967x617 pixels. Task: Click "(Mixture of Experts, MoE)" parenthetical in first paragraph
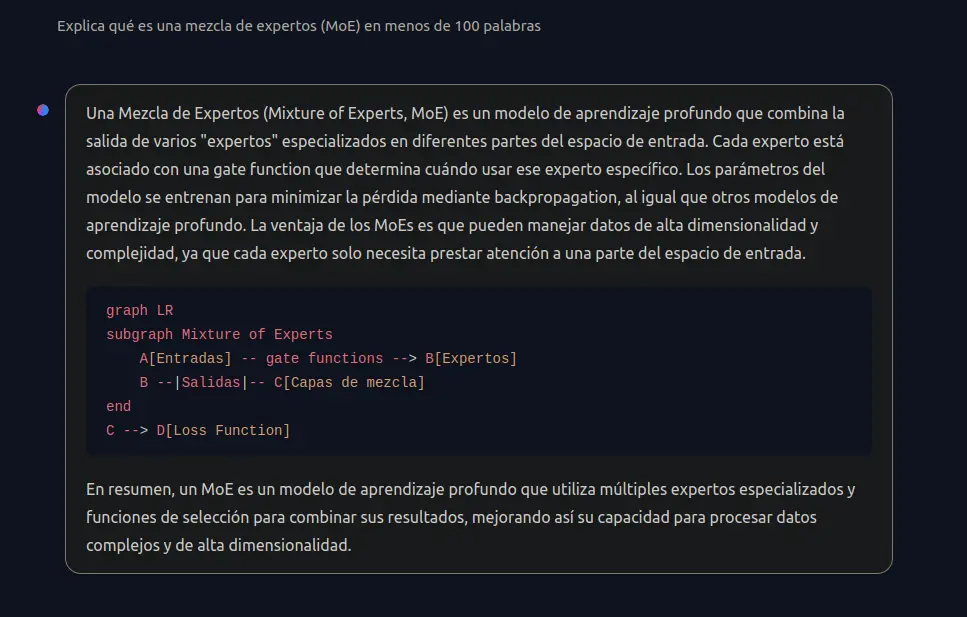click(x=356, y=114)
